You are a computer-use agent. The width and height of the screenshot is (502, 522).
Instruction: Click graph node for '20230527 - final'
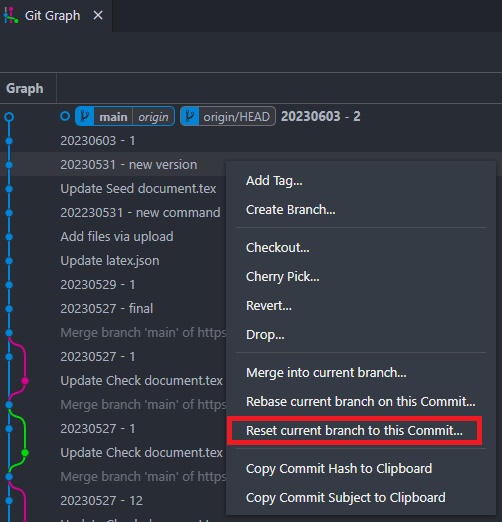click(x=9, y=309)
